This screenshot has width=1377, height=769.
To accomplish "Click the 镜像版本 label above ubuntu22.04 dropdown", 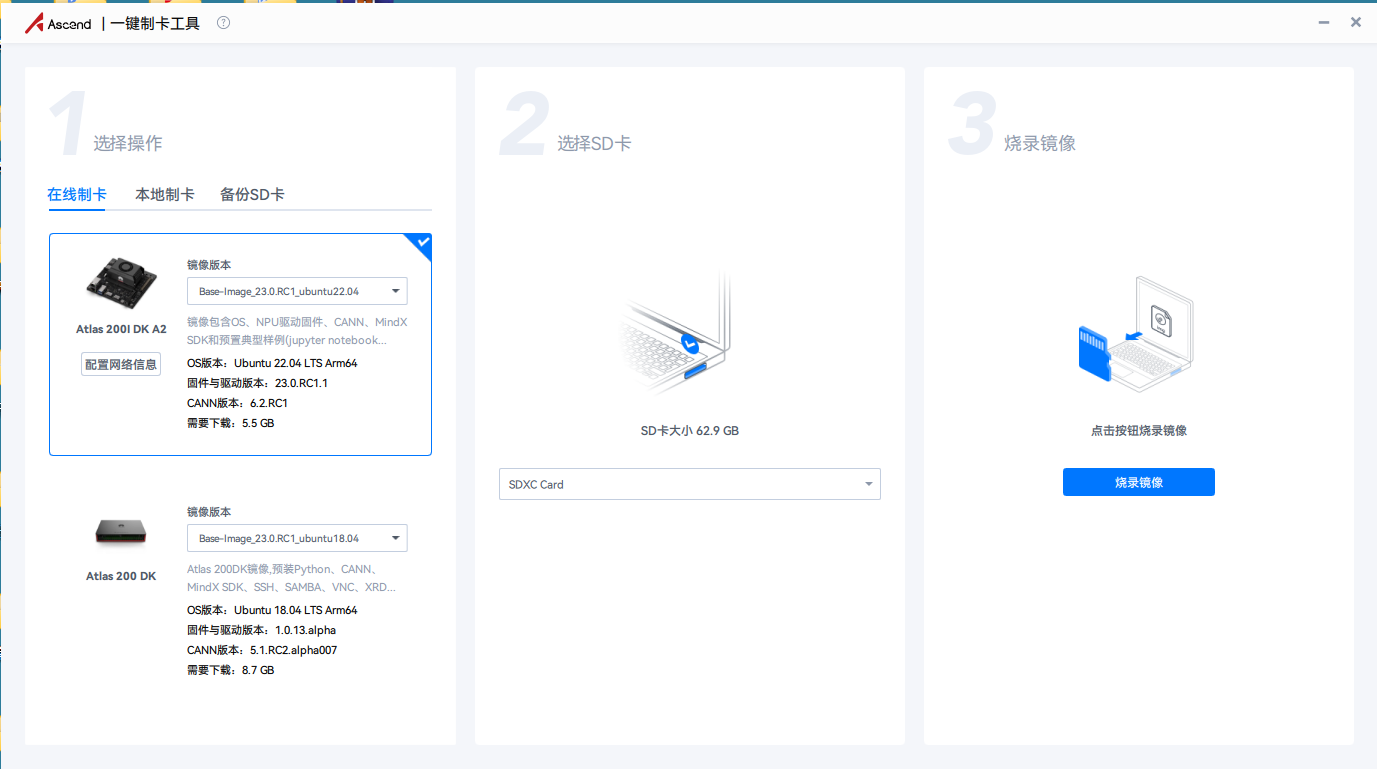I will 209,265.
